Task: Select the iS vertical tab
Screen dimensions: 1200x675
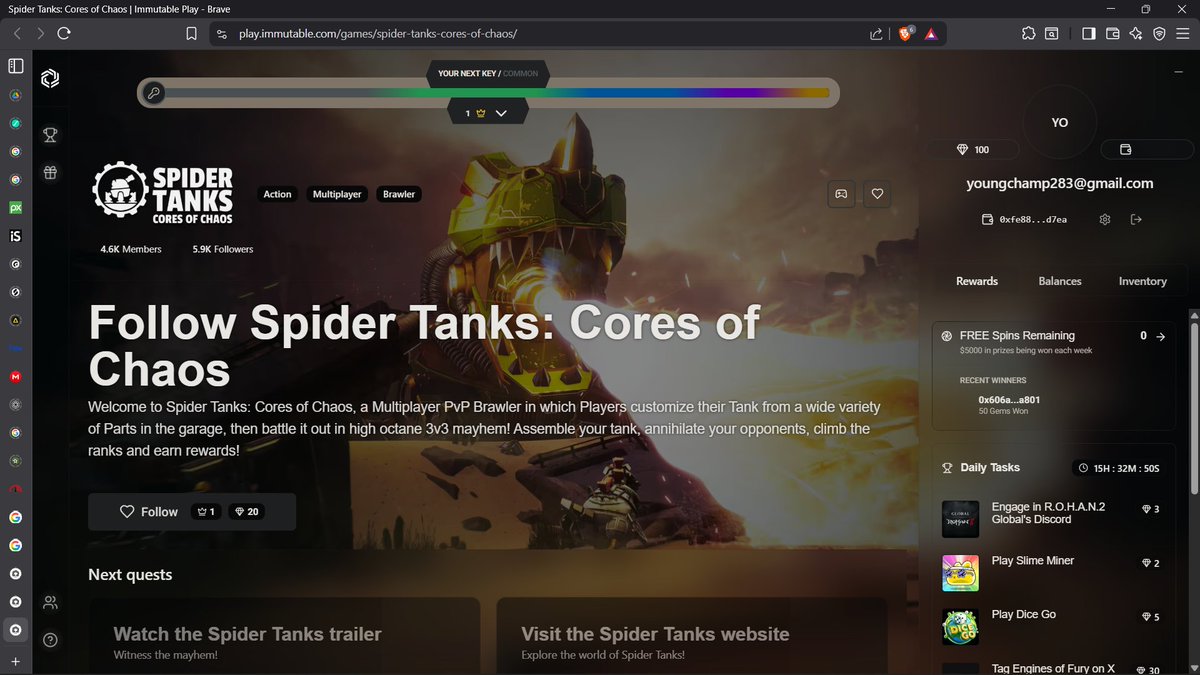Action: (x=16, y=236)
